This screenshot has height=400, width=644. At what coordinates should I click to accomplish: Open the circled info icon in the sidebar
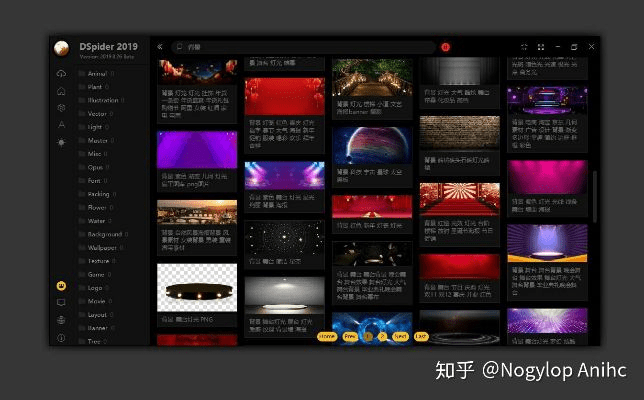pyautogui.click(x=61, y=338)
